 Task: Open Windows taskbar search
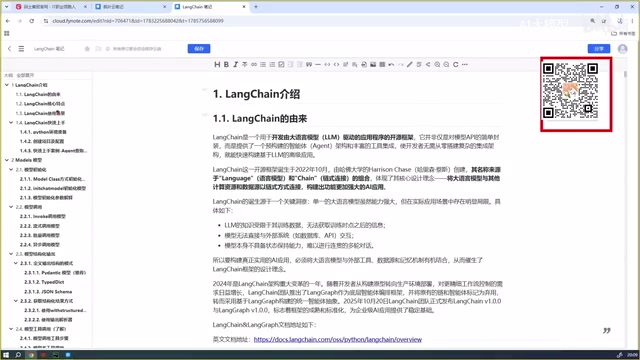(x=18, y=355)
